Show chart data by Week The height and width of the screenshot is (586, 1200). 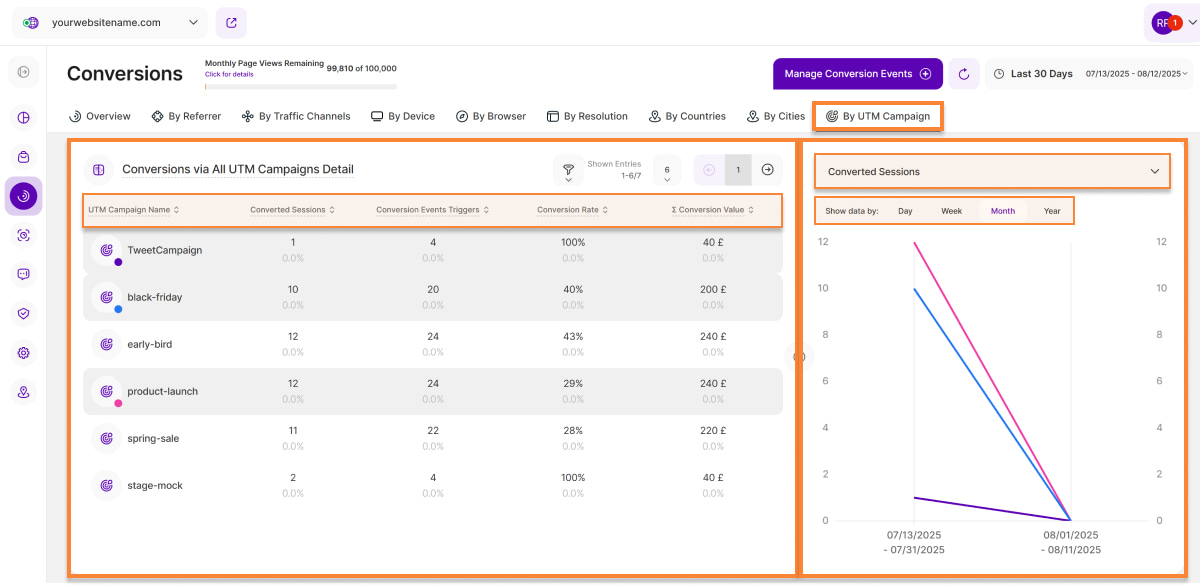click(x=951, y=211)
